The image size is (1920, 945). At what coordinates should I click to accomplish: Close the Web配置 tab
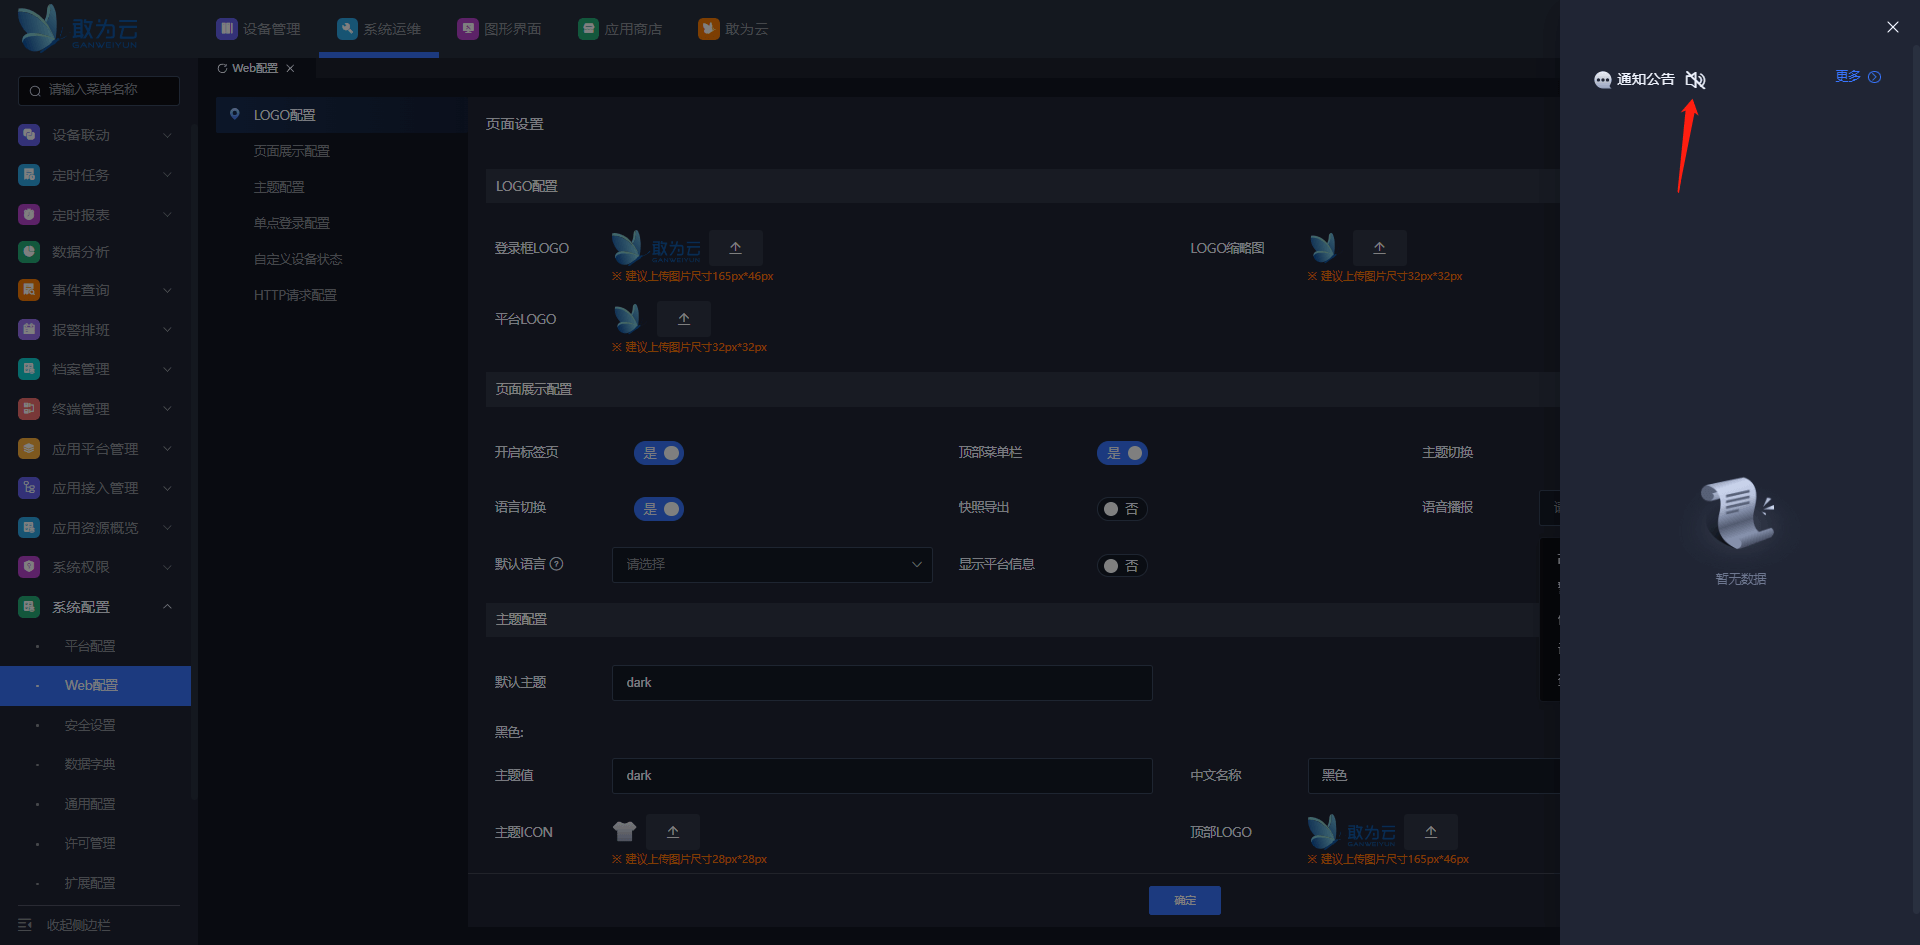click(290, 69)
